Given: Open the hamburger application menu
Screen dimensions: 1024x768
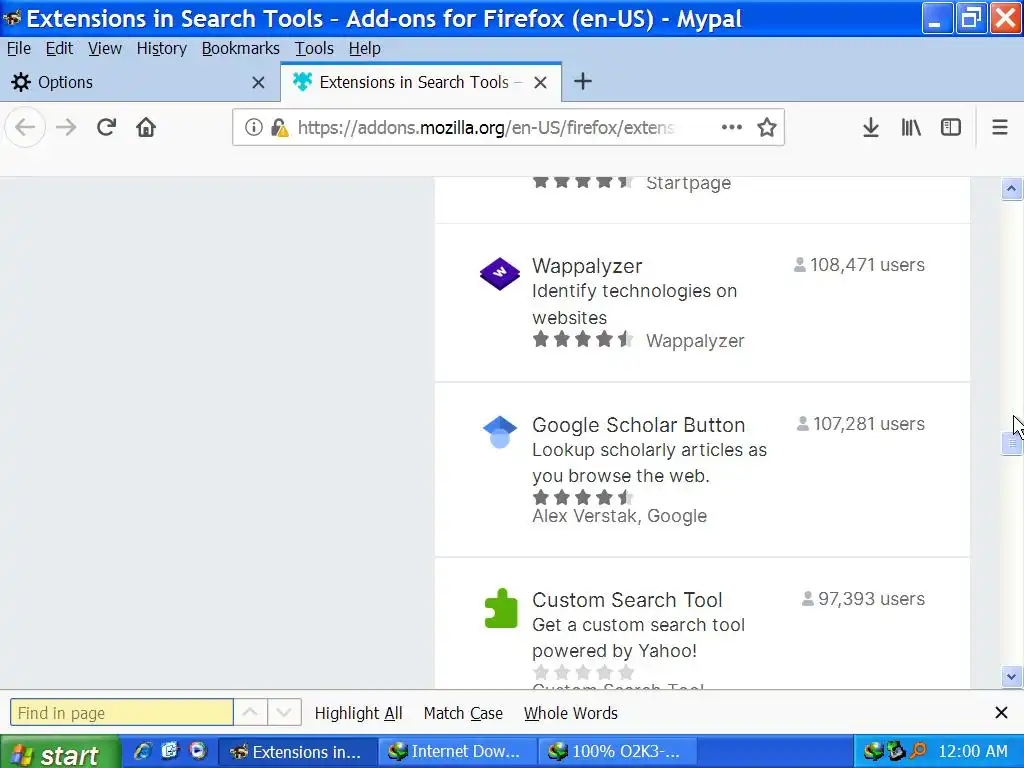Looking at the screenshot, I should 999,127.
